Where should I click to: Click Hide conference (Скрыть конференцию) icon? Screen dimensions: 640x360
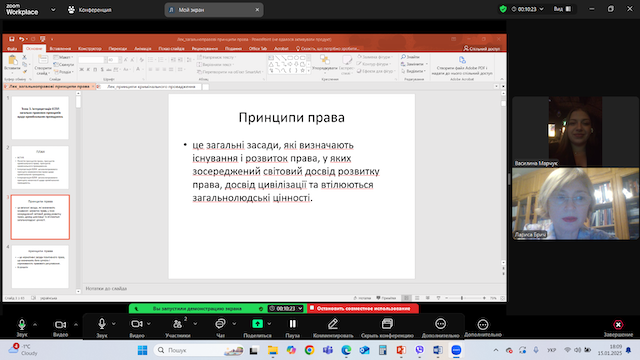[387, 324]
